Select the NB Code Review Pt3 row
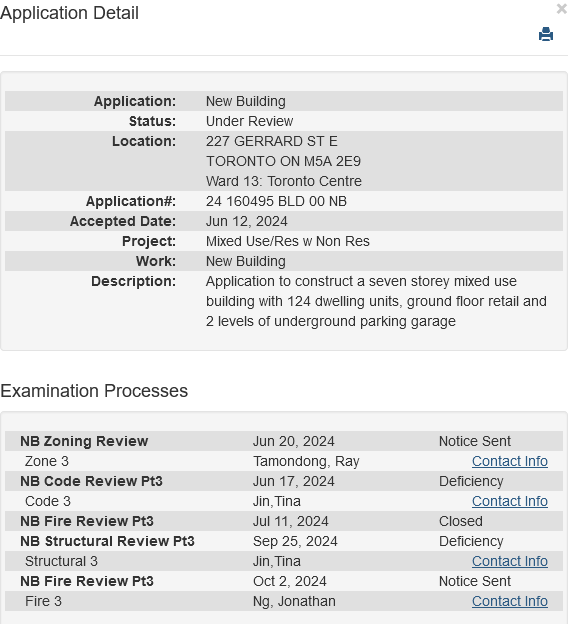Image resolution: width=568 pixels, height=624 pixels. pyautogui.click(x=284, y=481)
